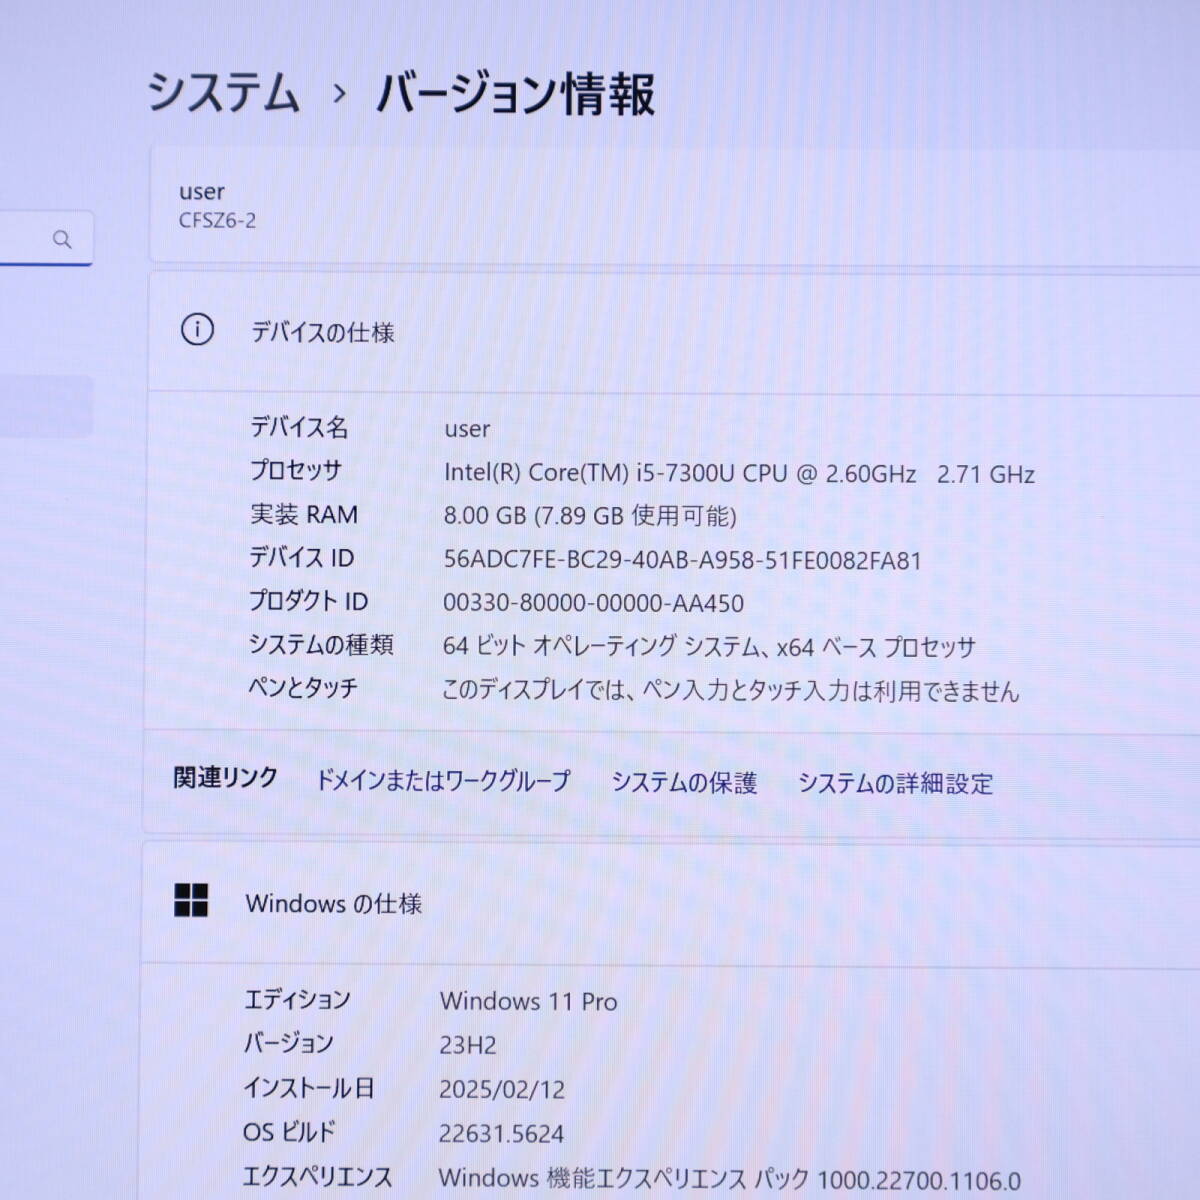Select processor value i5-7300U text
This screenshot has height=1200, width=1200.
[x=739, y=473]
